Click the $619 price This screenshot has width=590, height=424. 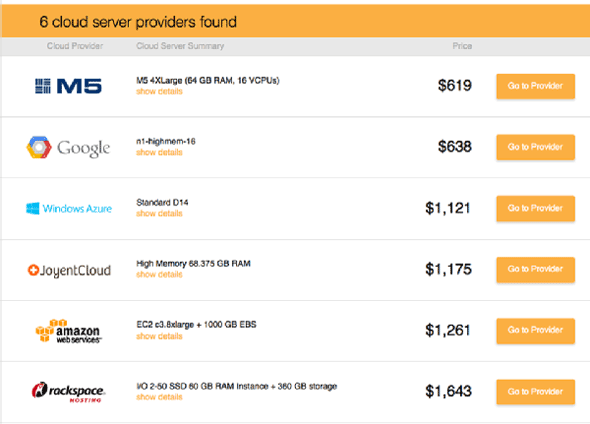(x=455, y=85)
